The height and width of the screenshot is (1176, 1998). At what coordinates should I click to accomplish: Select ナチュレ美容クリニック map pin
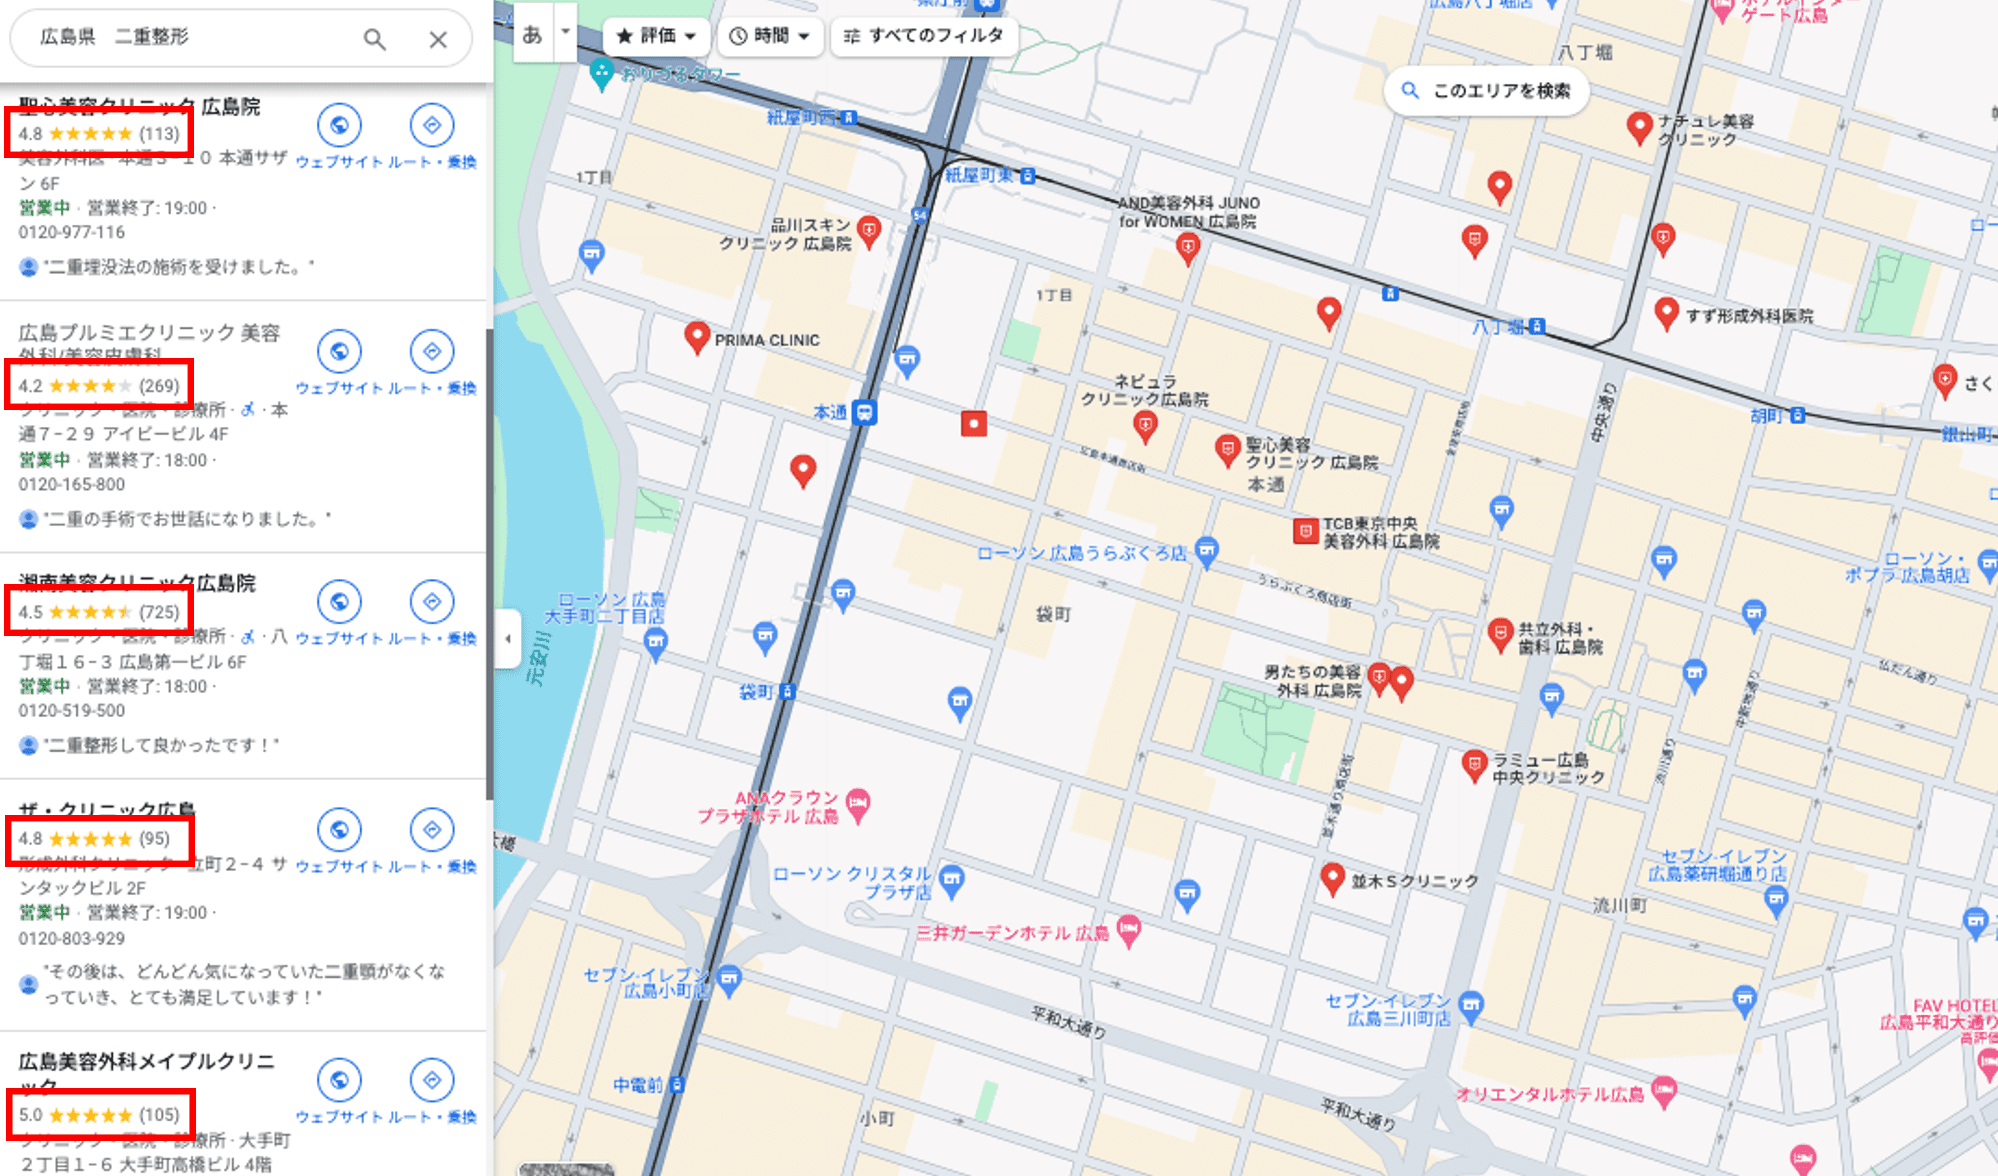[x=1639, y=128]
